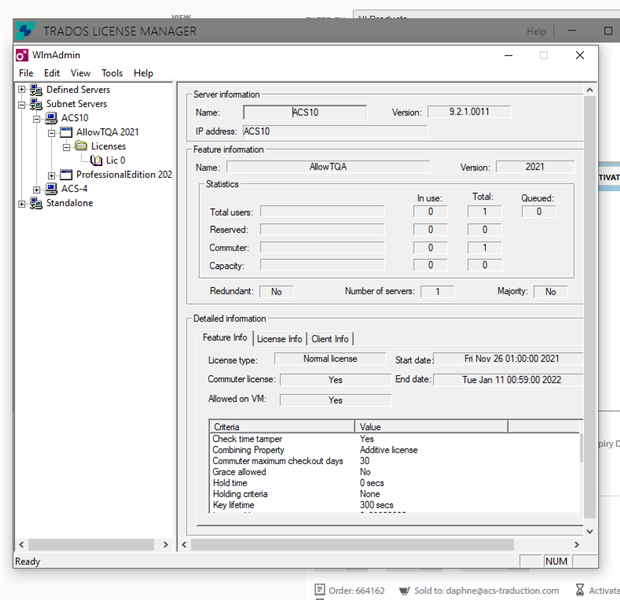Close the WlmAdmin window
This screenshot has width=620, height=600.
point(580,55)
